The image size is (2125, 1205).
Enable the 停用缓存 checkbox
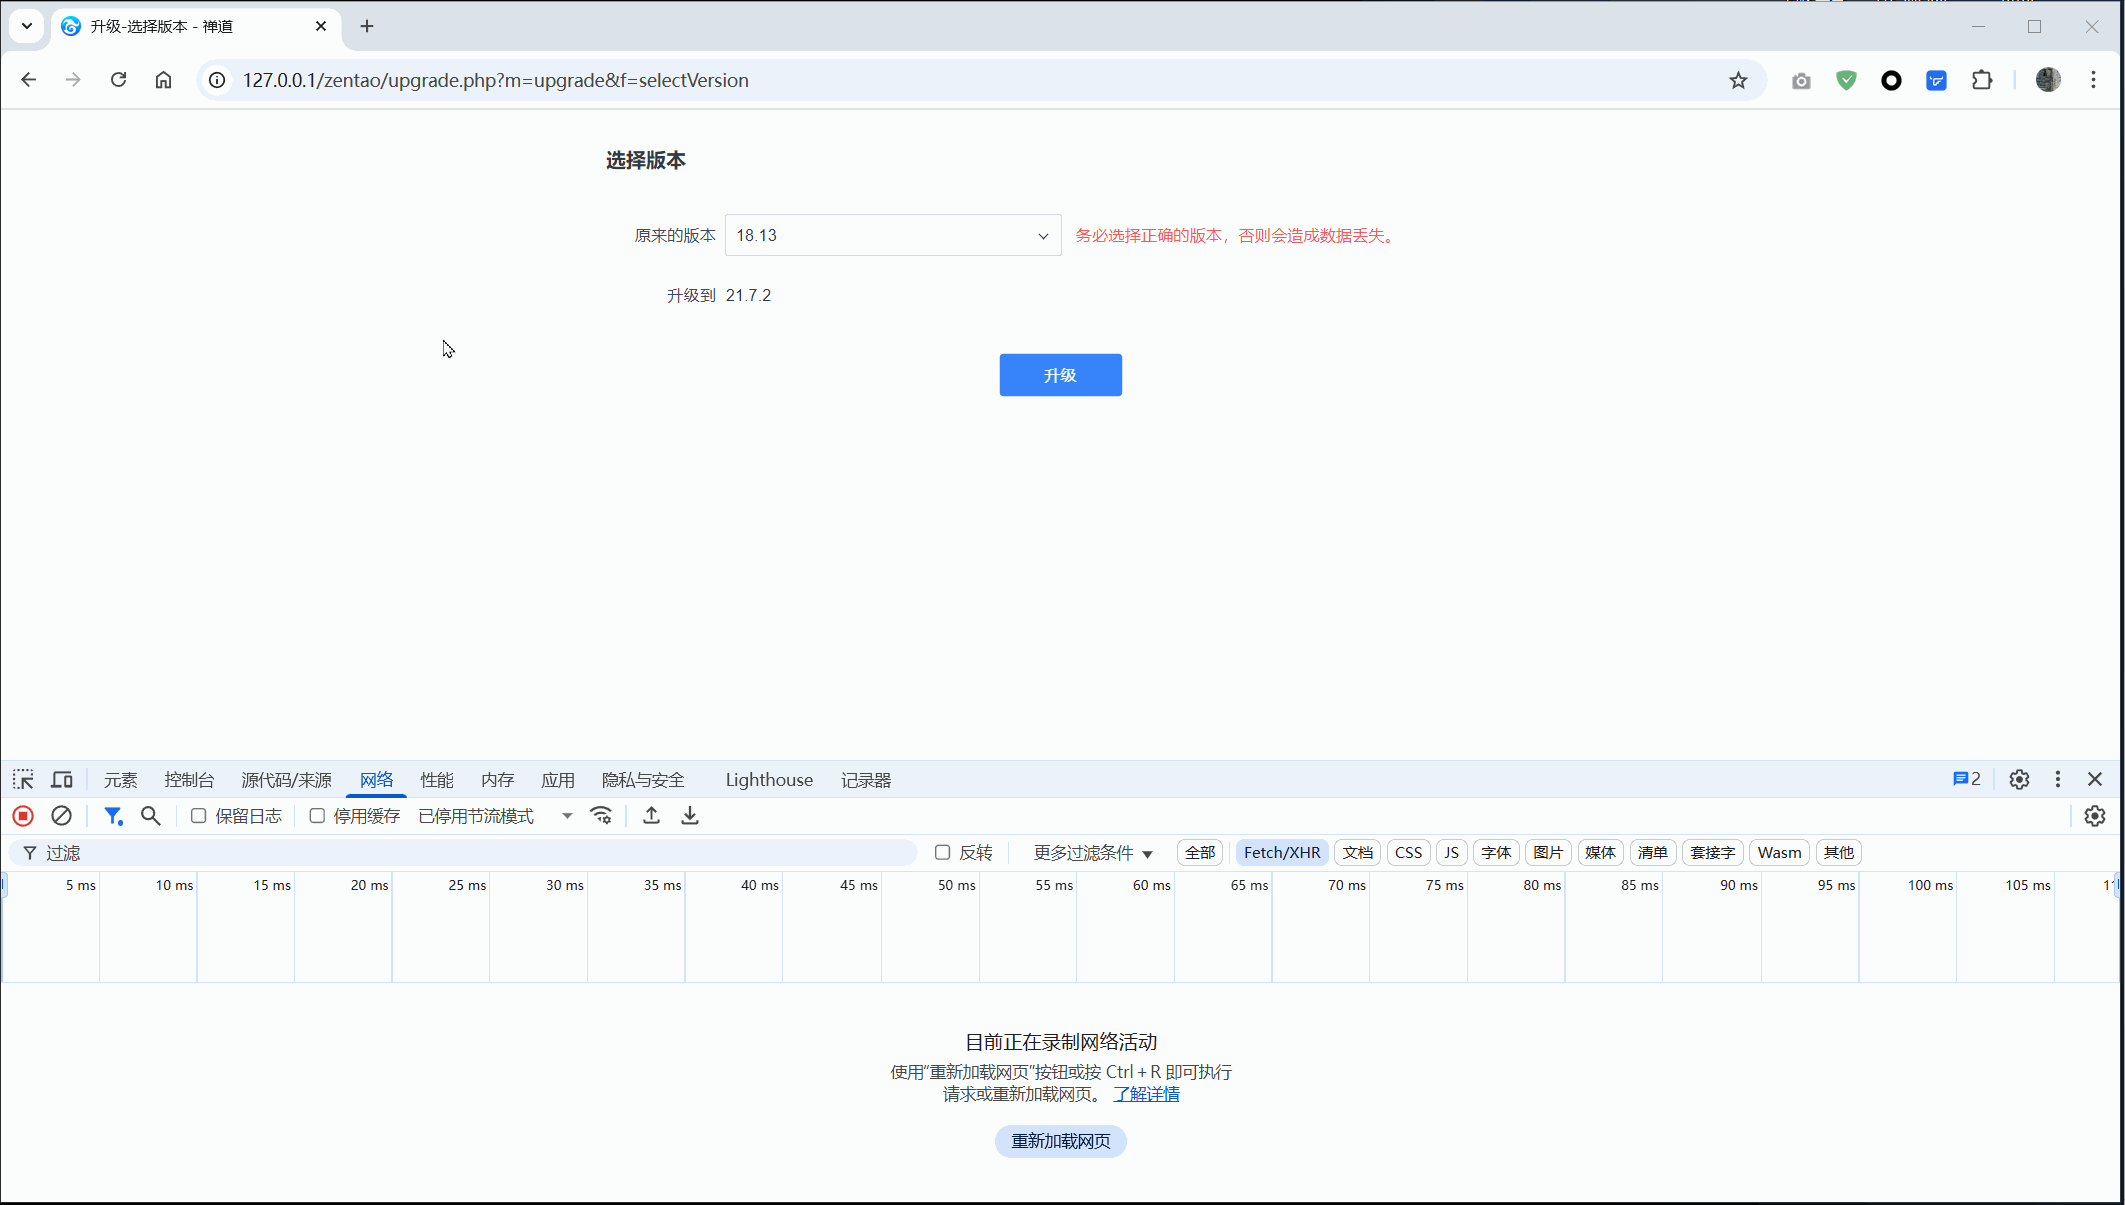pyautogui.click(x=317, y=816)
